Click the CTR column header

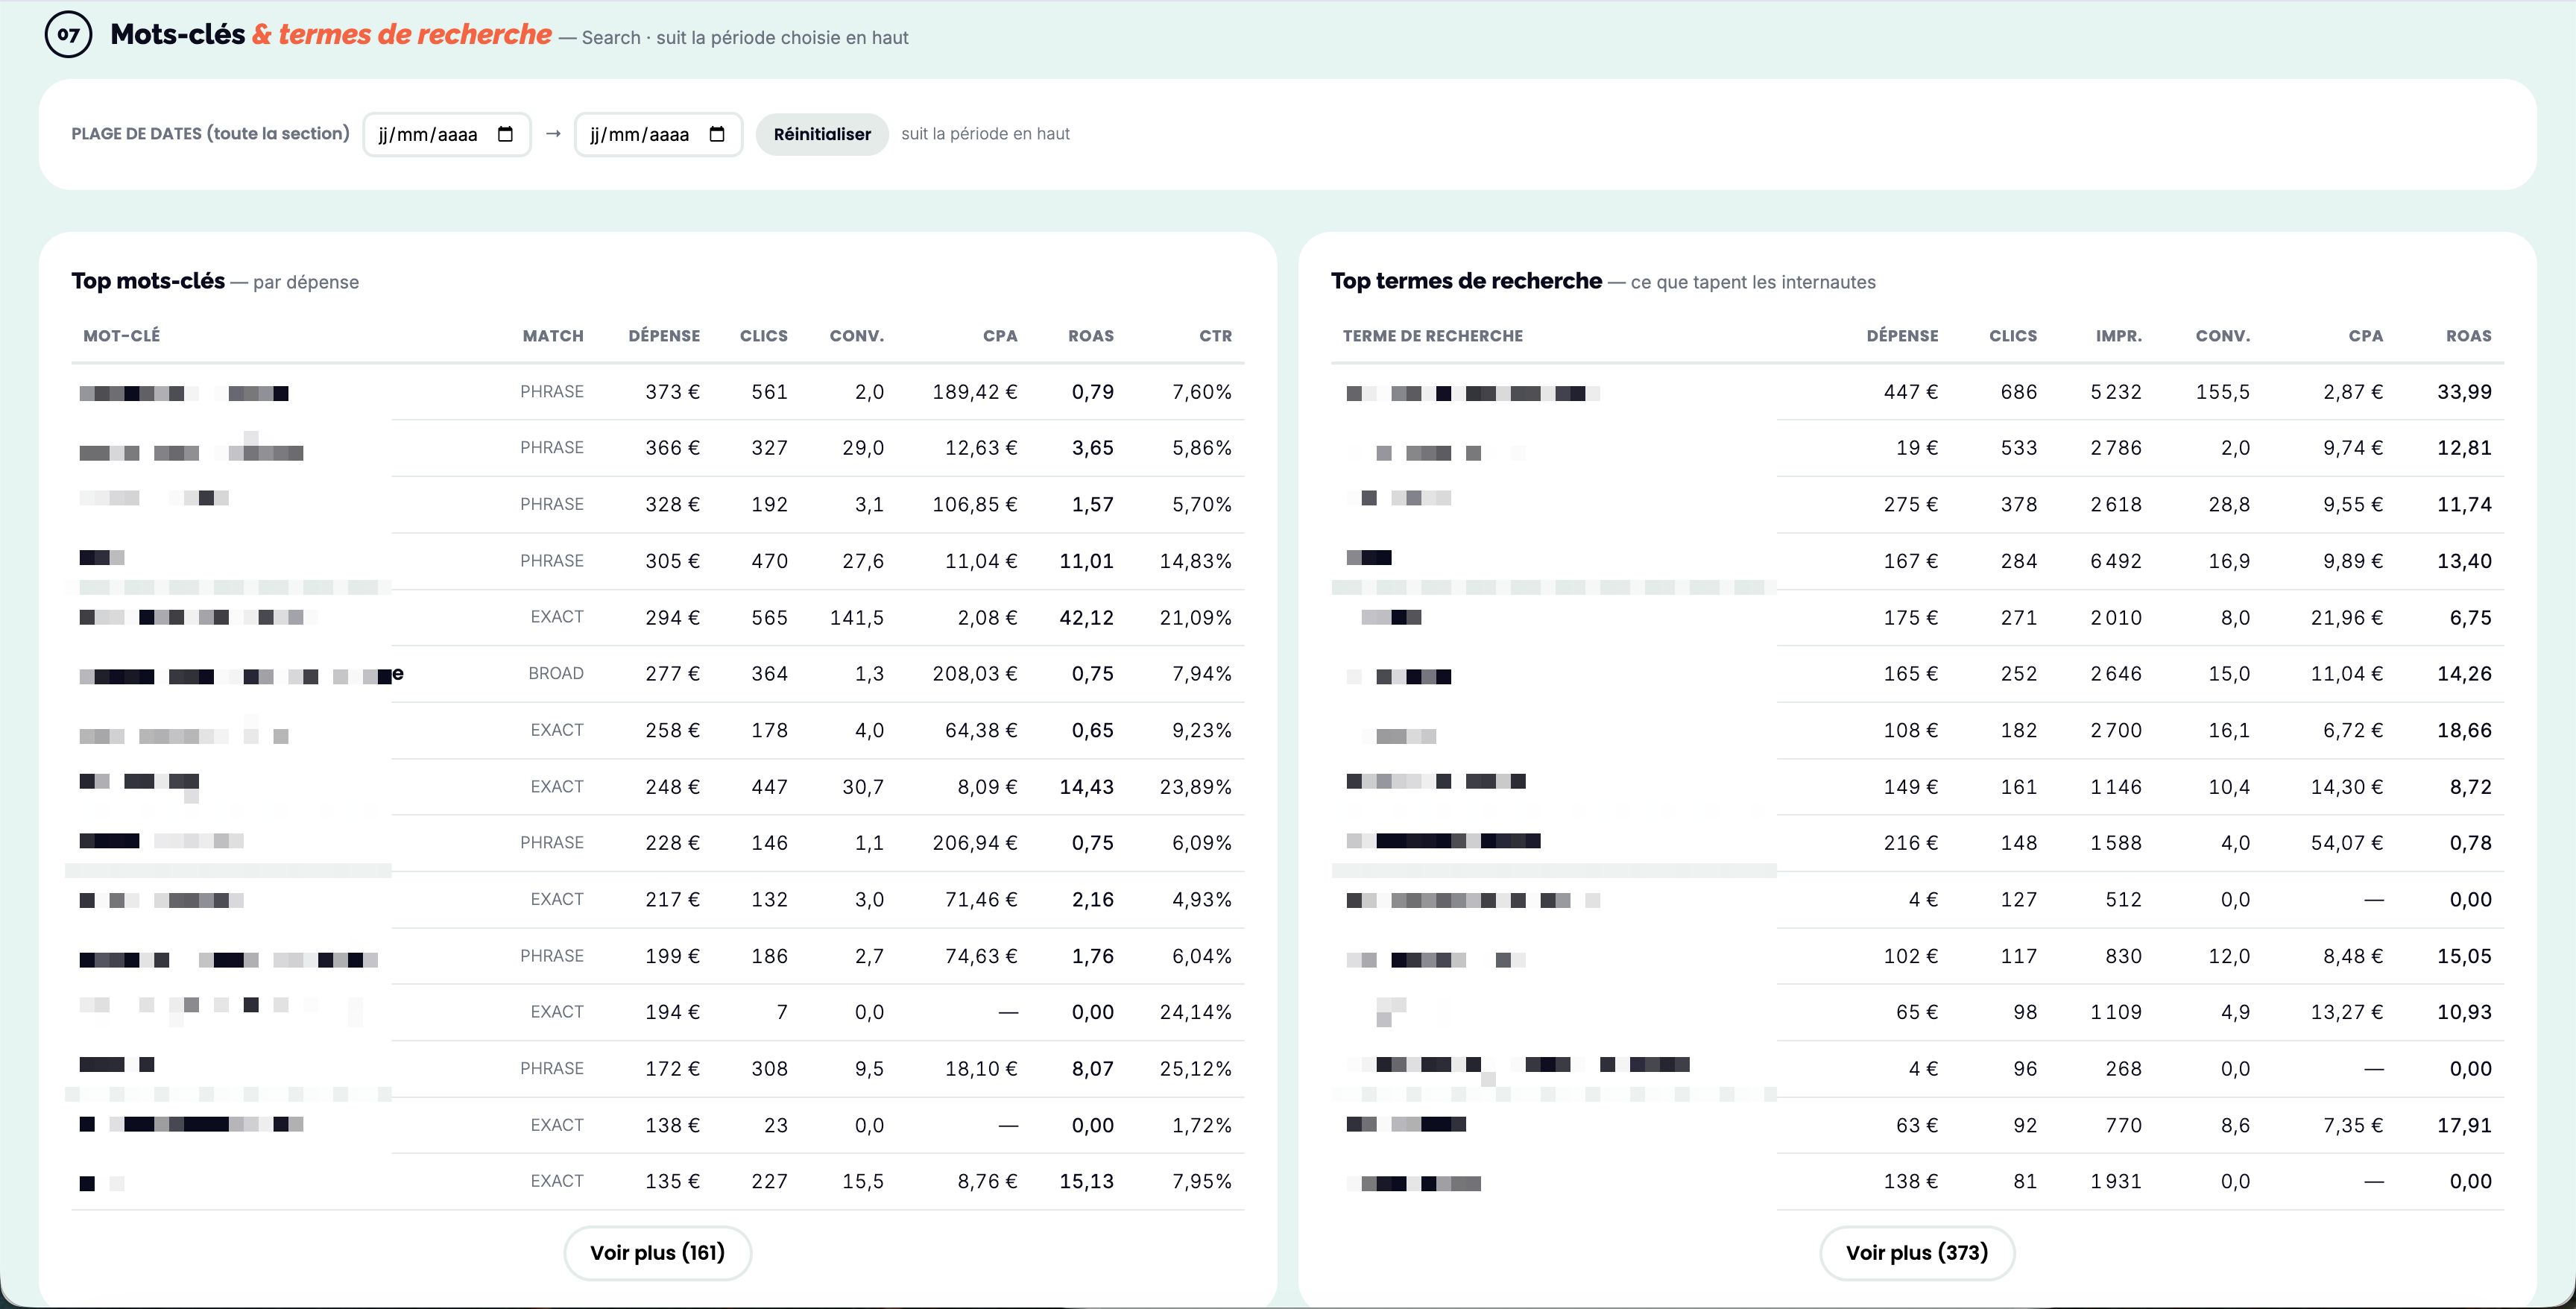coord(1215,336)
